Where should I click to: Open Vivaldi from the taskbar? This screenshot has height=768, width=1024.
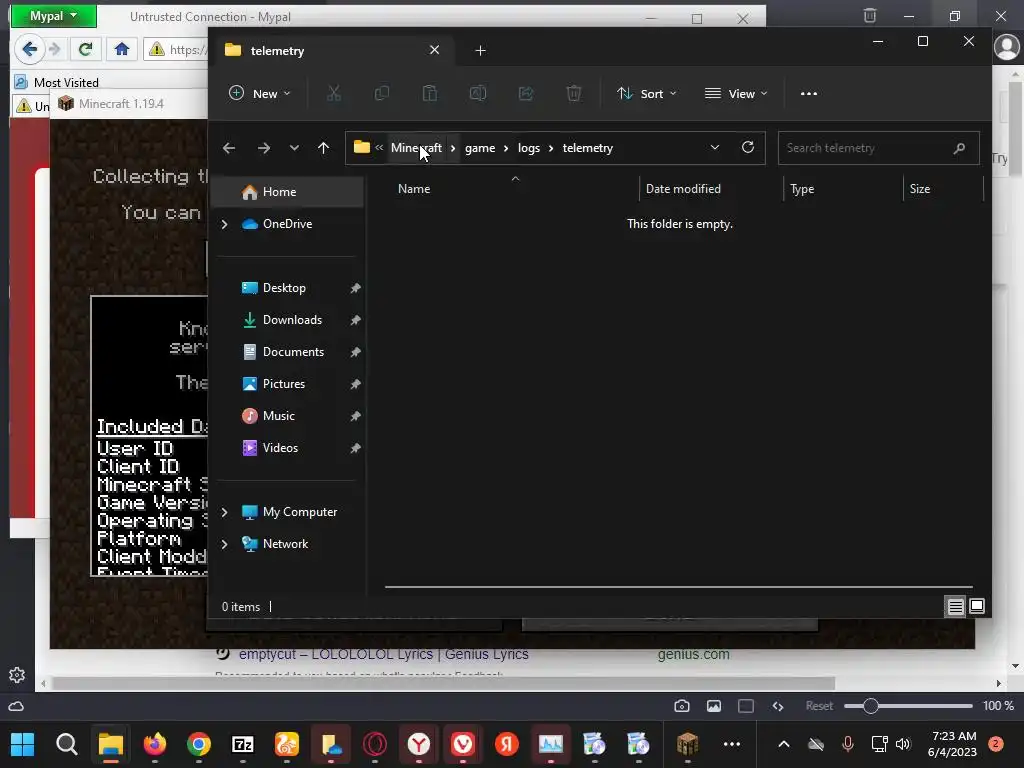(462, 744)
